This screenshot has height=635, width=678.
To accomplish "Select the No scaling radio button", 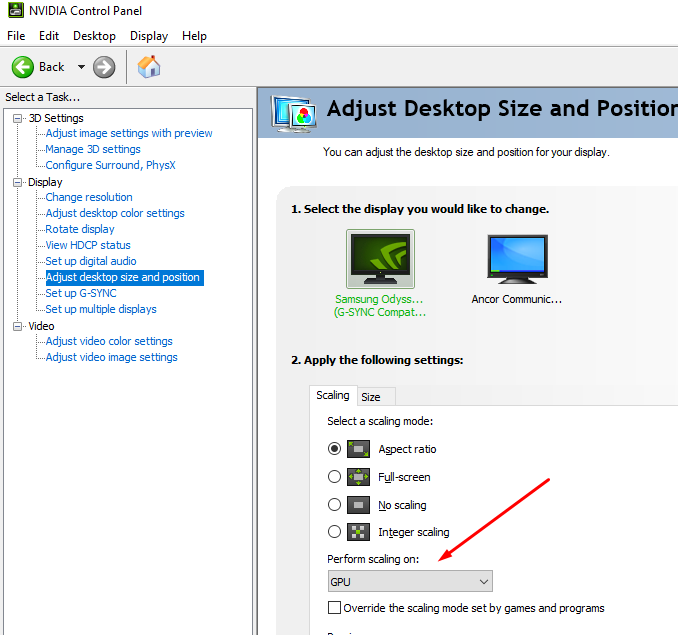I will click(x=334, y=504).
